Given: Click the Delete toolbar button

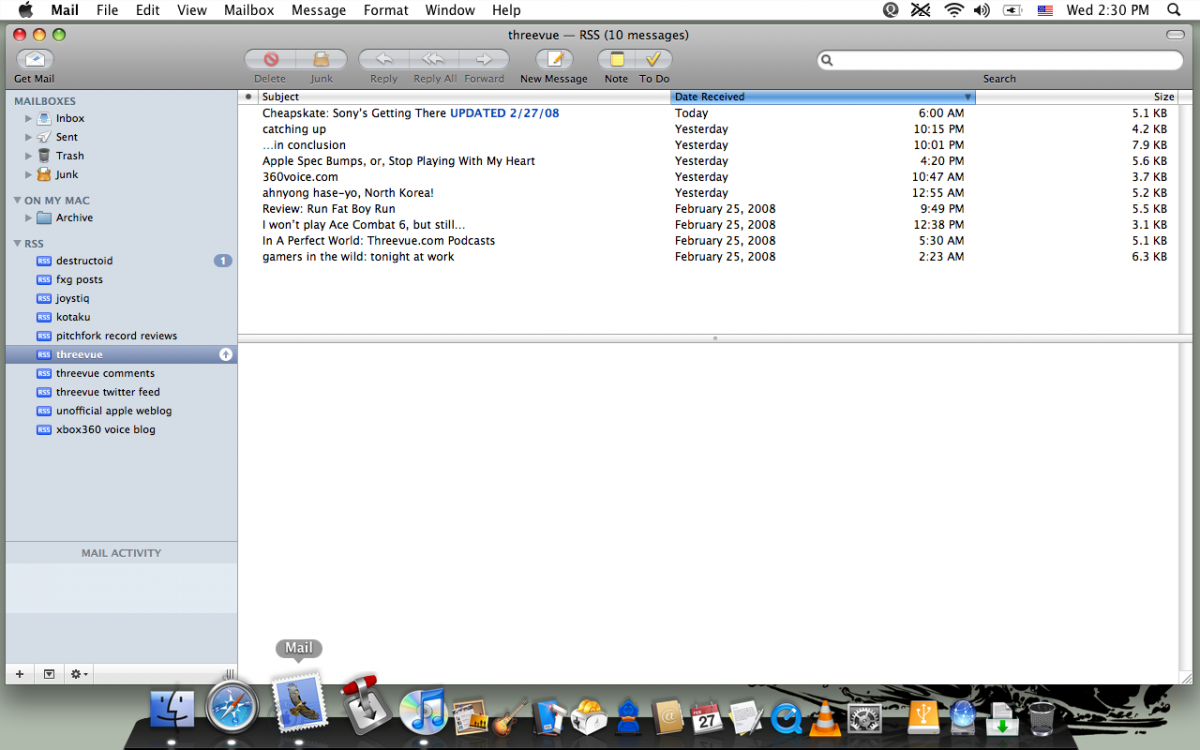Looking at the screenshot, I should (270, 60).
